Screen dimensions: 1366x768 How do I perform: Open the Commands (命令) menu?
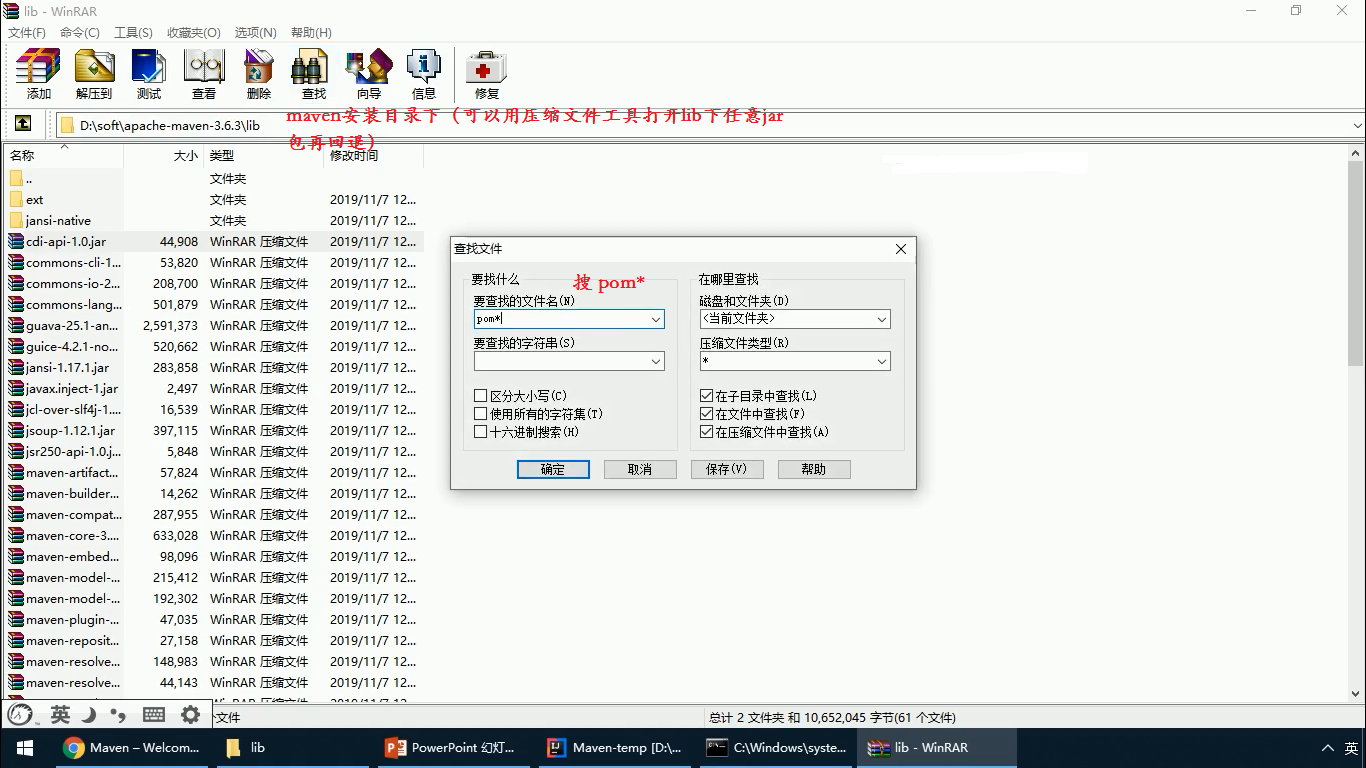80,33
